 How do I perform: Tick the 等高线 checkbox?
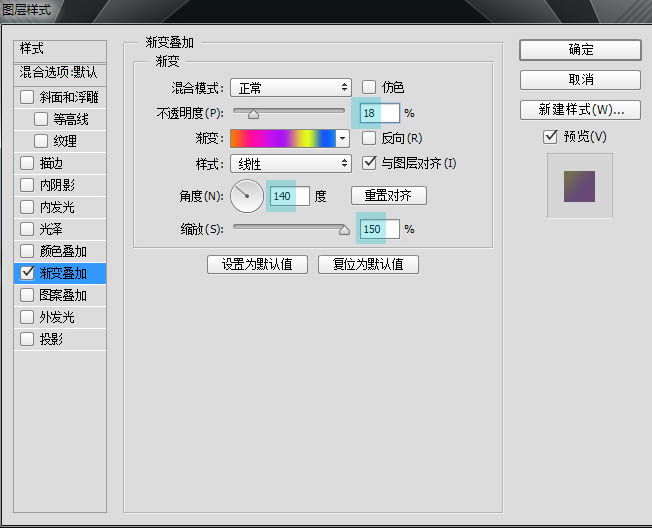(x=41, y=119)
